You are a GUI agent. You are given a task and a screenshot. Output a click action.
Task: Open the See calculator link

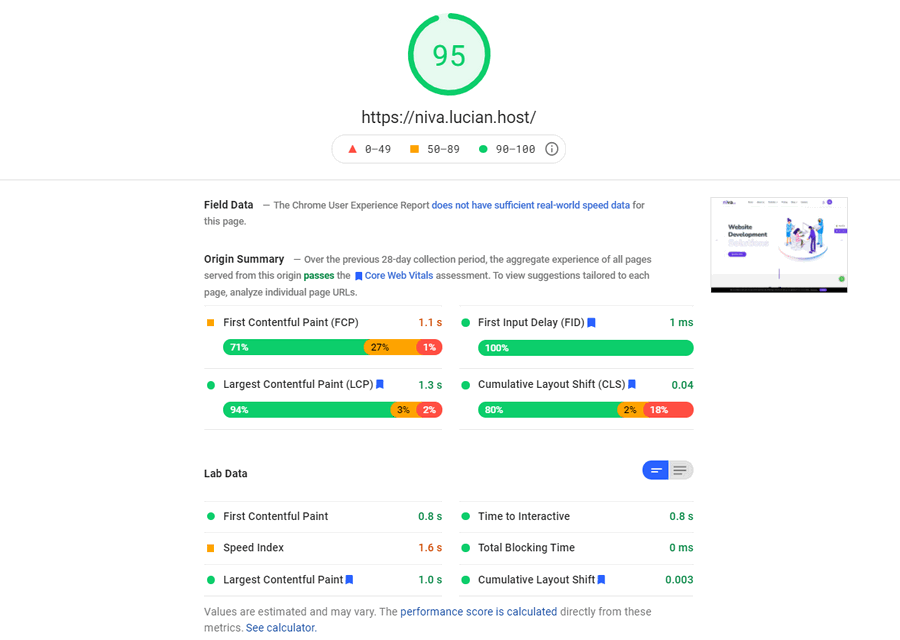281,628
